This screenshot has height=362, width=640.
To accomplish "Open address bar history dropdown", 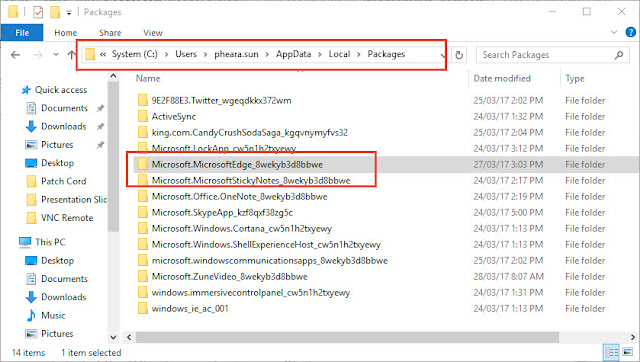I will pos(442,55).
